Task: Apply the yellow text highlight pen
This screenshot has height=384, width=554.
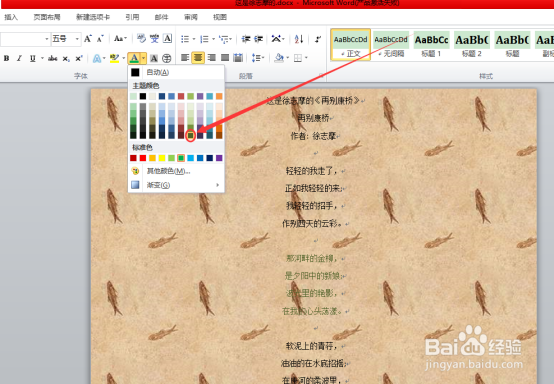Action: pyautogui.click(x=114, y=58)
